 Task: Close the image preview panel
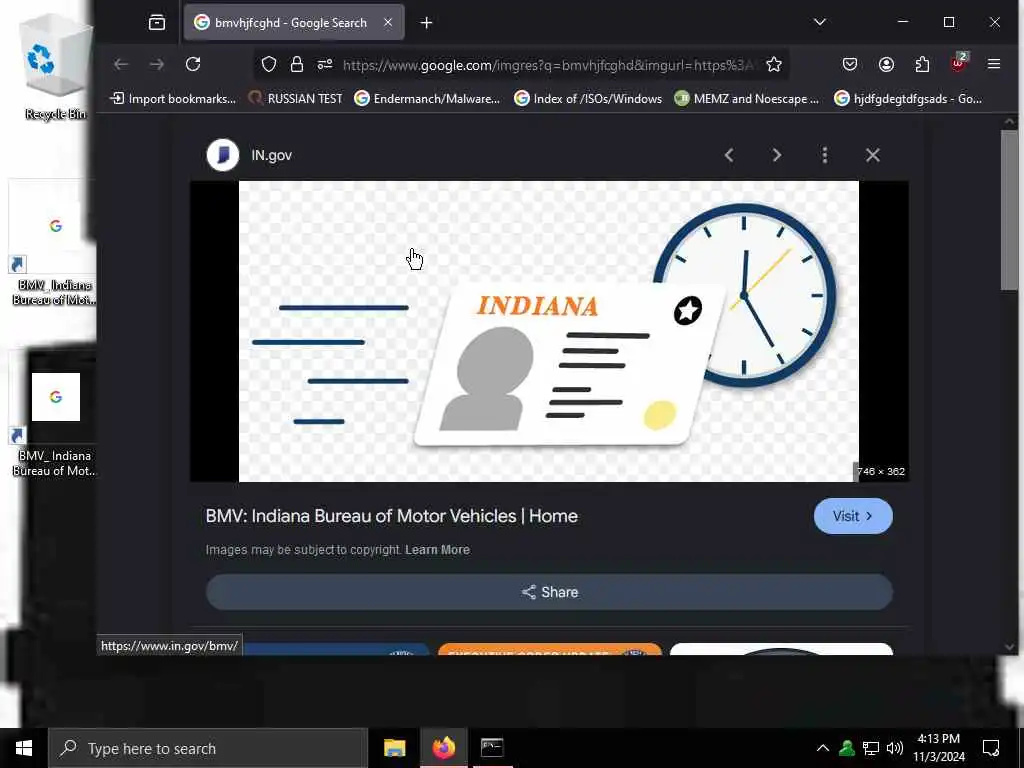pyautogui.click(x=872, y=155)
